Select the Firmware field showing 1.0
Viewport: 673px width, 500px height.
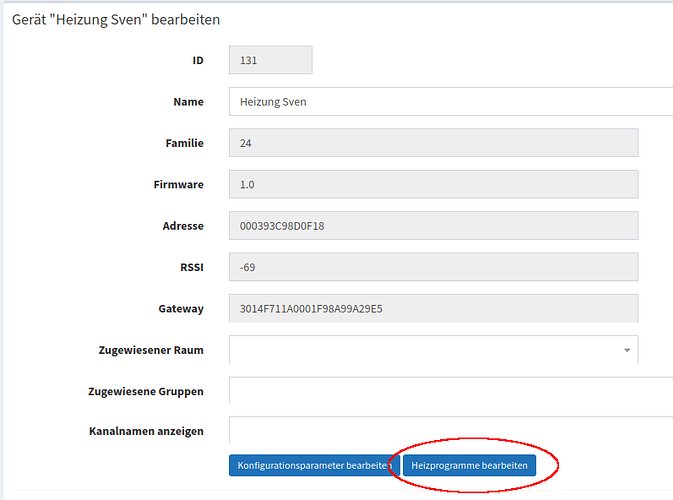[433, 185]
